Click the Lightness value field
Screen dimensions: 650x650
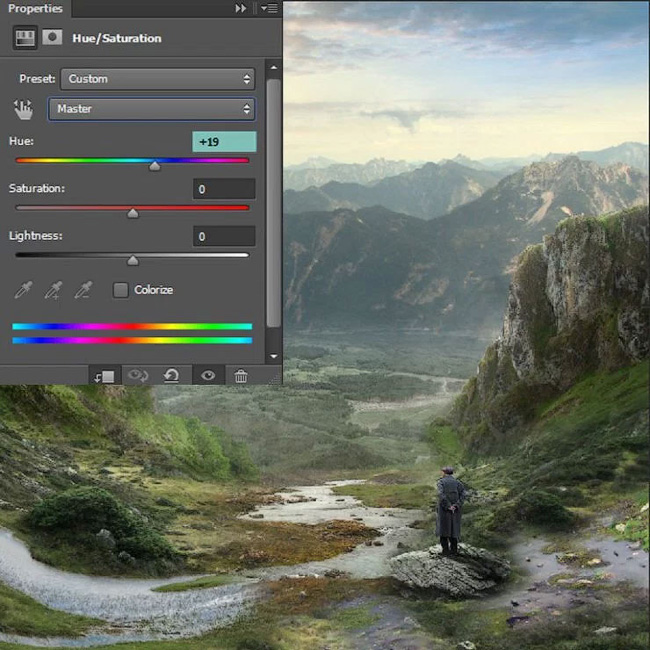pos(224,237)
